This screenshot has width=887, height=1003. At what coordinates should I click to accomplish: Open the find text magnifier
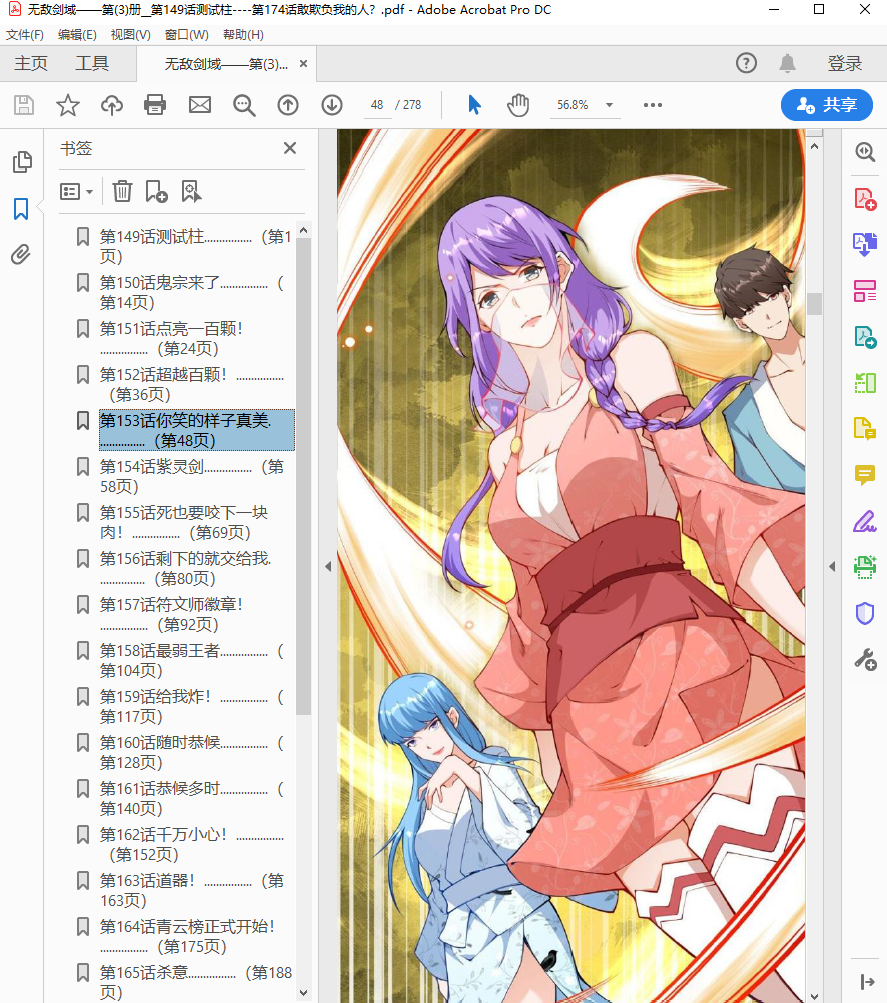[x=244, y=105]
